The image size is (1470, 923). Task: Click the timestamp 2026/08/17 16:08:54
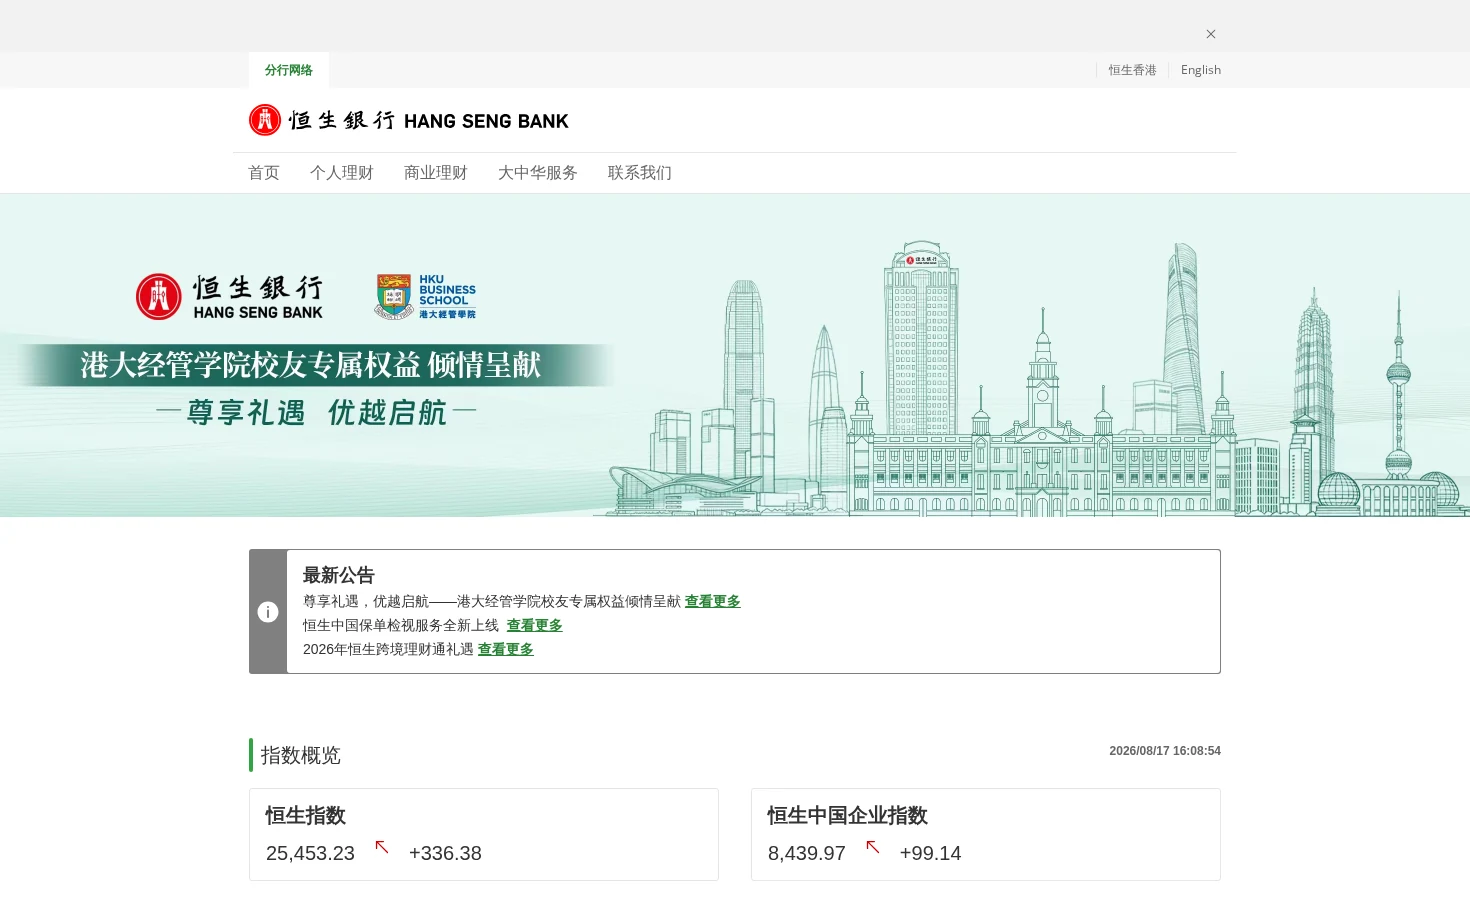1165,751
